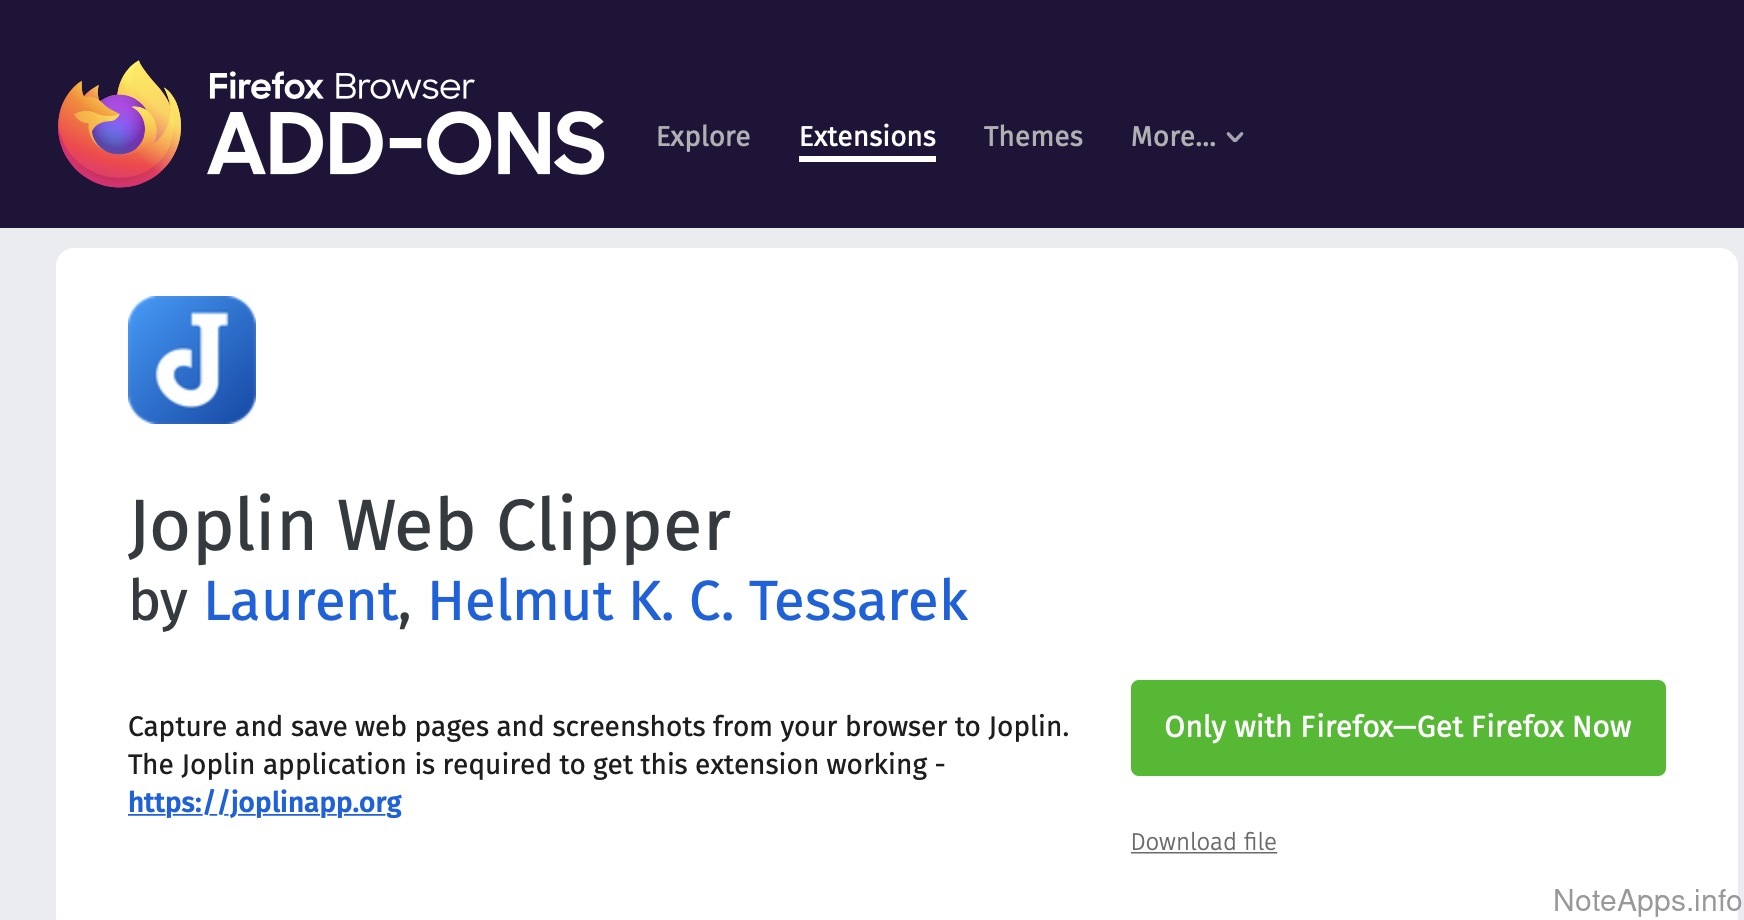Viewport: 1744px width, 920px height.
Task: Click the Firefox Browser header text
Action: pos(341,86)
